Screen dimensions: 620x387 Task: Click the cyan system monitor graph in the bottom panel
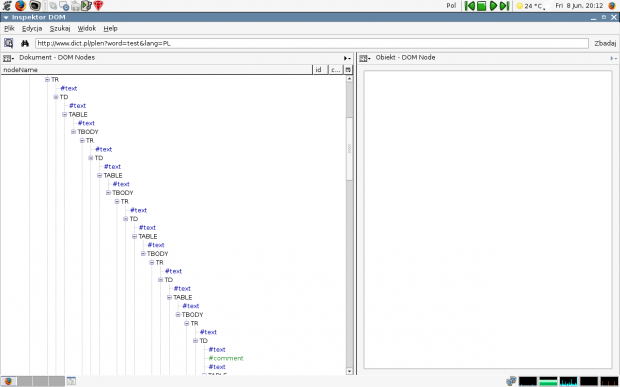pos(568,381)
